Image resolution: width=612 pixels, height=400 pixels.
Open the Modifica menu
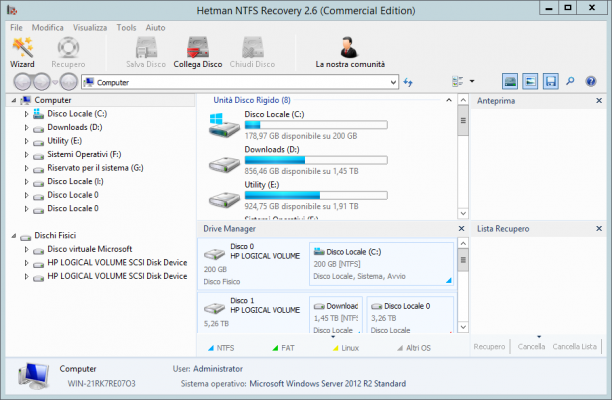48,28
